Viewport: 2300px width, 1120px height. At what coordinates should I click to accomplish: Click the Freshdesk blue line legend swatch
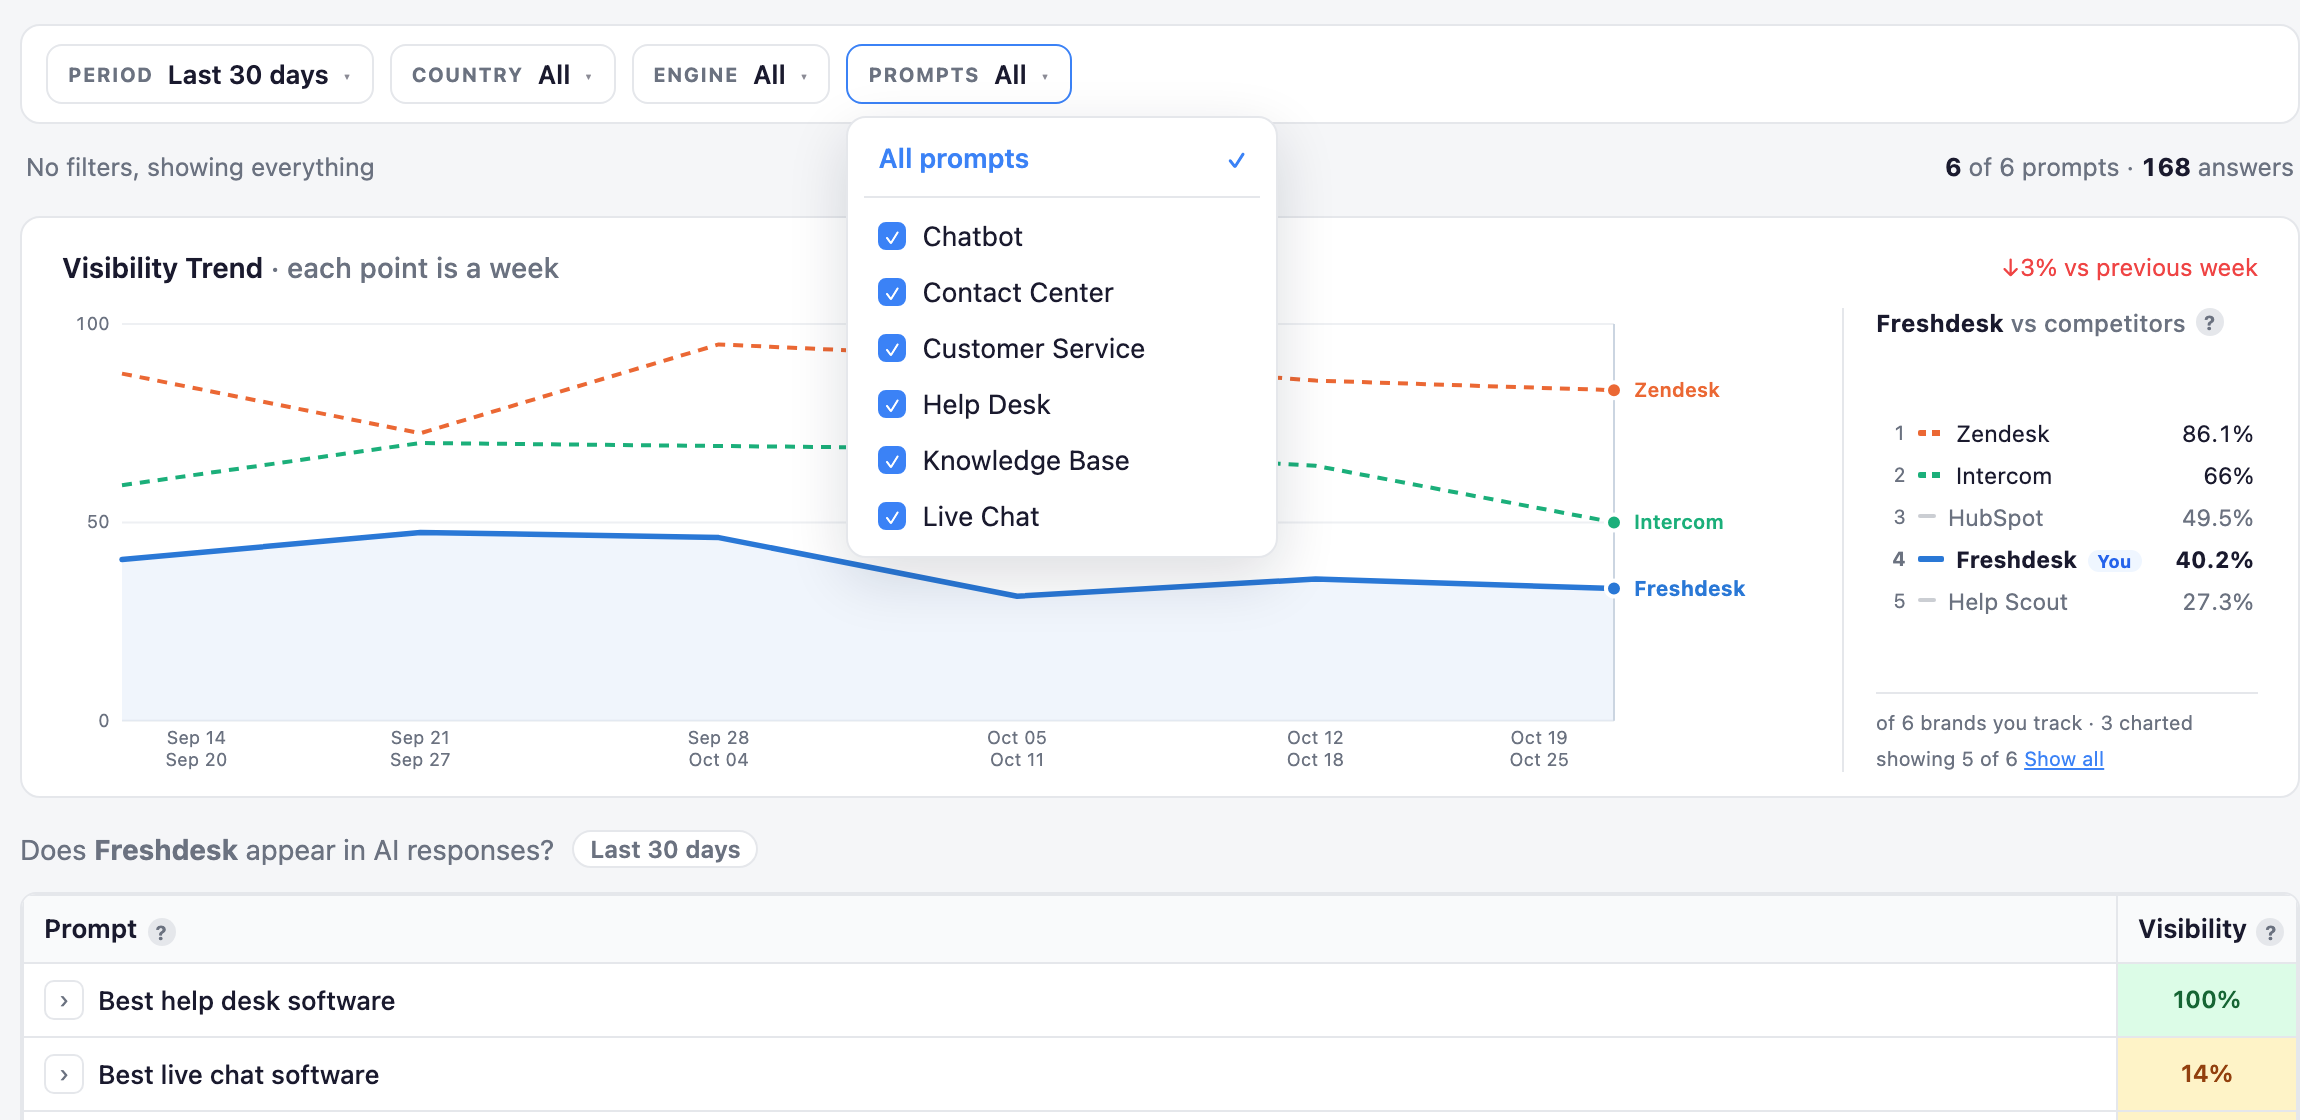[x=1931, y=559]
